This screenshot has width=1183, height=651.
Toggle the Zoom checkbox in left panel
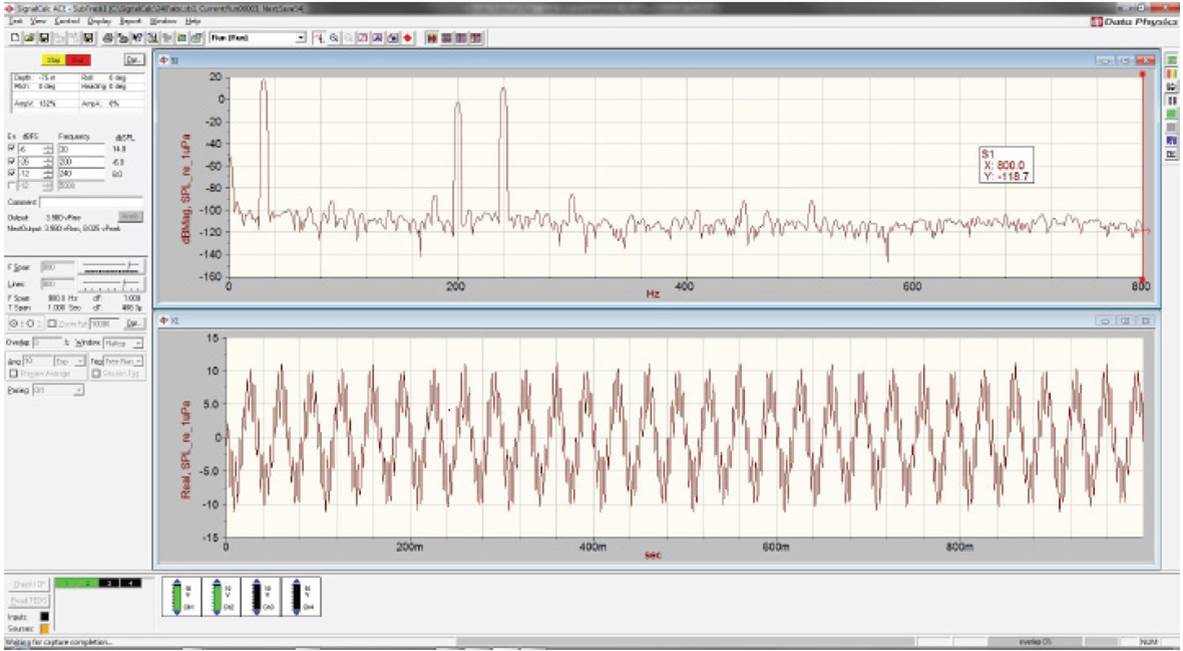tap(52, 324)
